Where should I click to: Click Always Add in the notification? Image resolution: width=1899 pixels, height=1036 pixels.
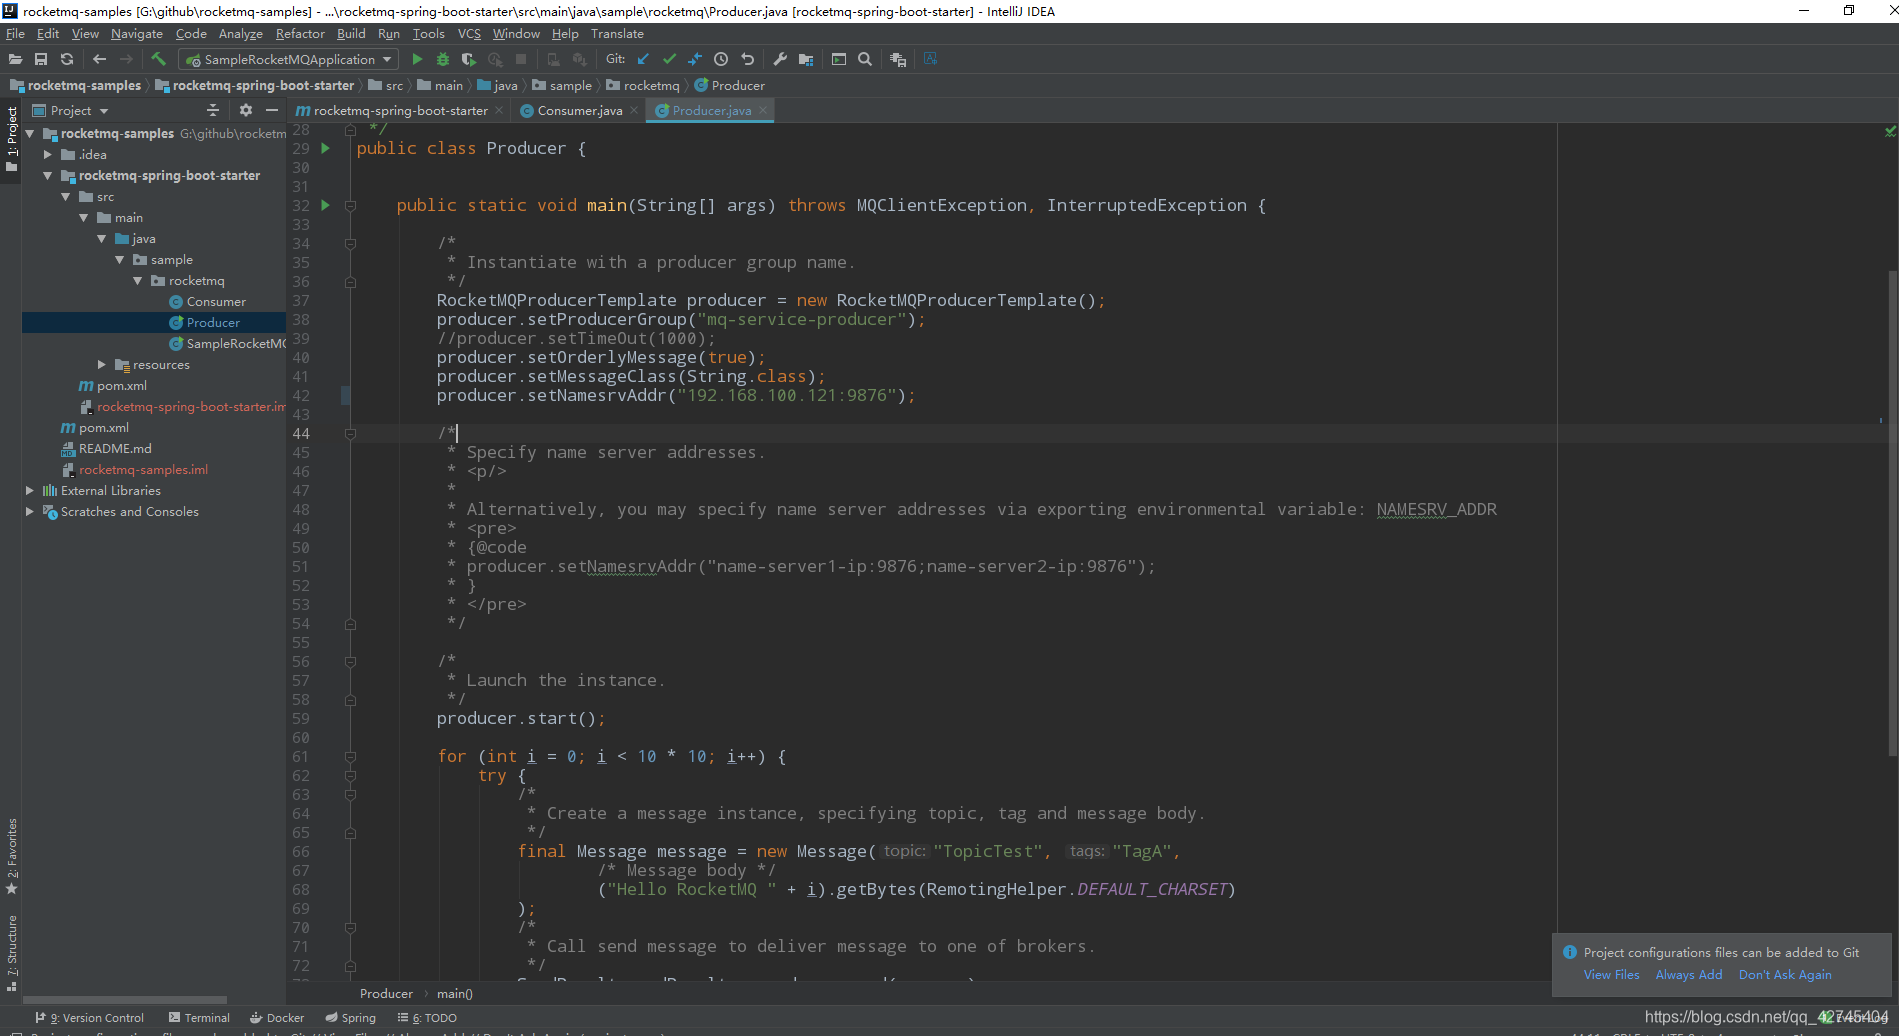(x=1688, y=974)
